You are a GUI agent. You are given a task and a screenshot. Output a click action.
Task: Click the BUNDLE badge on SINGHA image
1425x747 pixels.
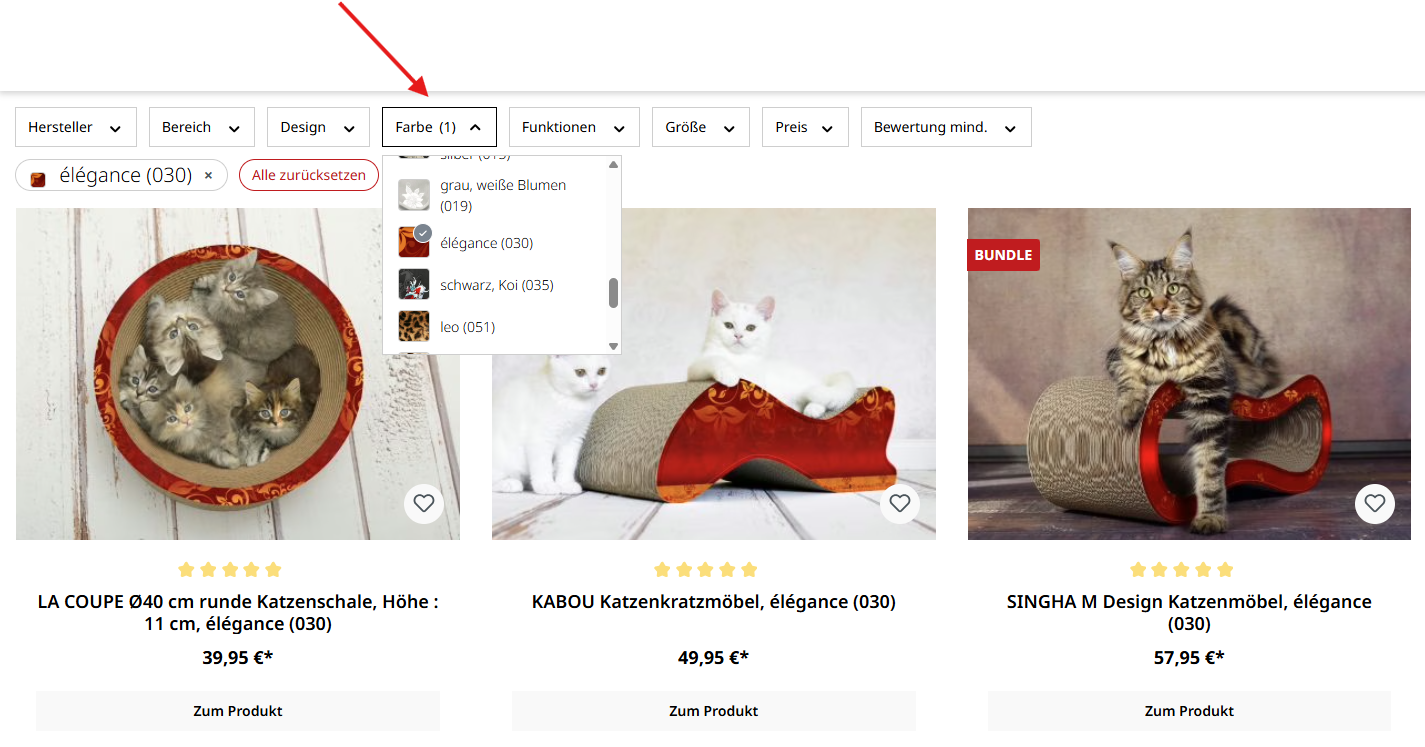[x=1003, y=255]
